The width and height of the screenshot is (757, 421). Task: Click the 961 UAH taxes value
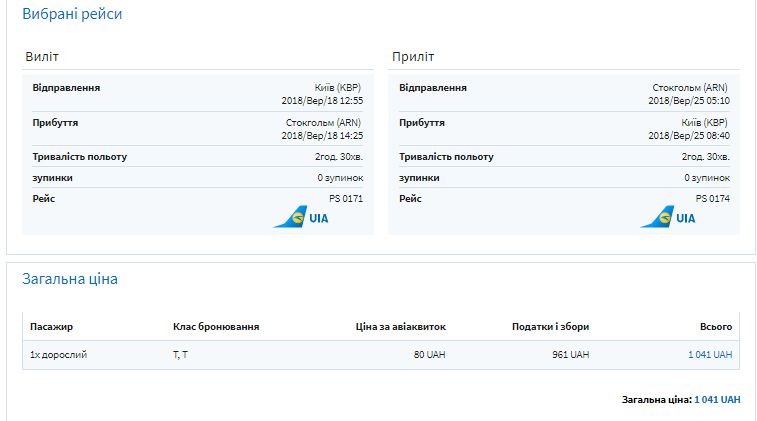point(571,355)
